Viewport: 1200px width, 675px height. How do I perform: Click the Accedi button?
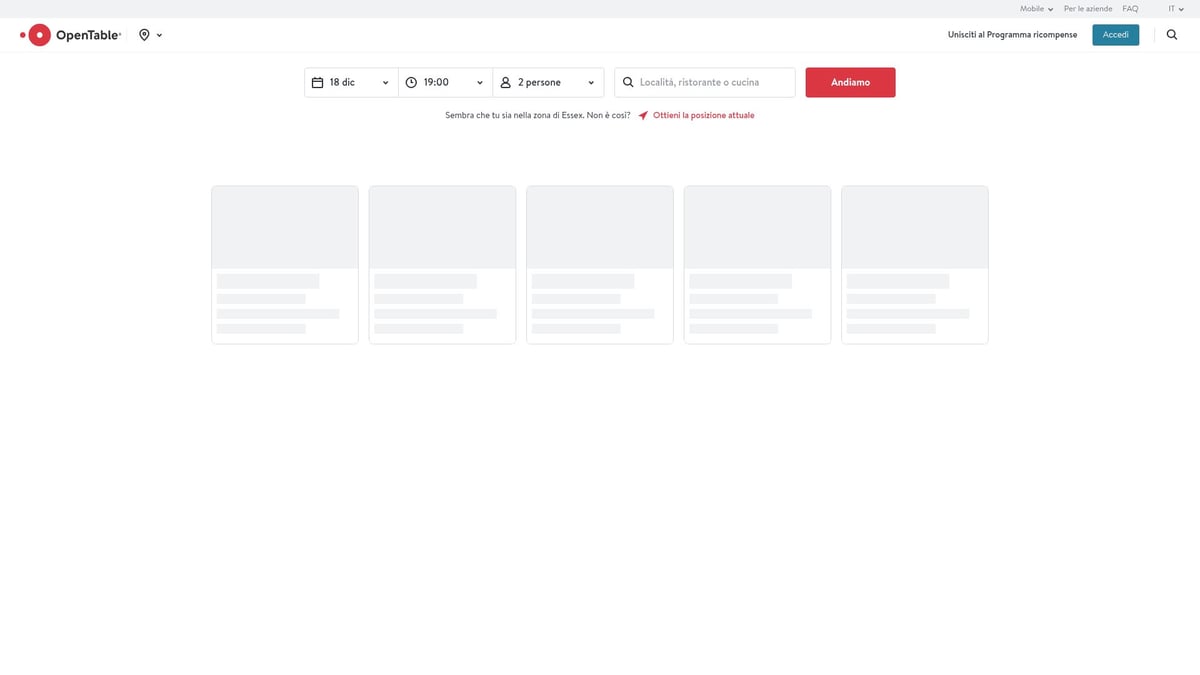[1115, 34]
